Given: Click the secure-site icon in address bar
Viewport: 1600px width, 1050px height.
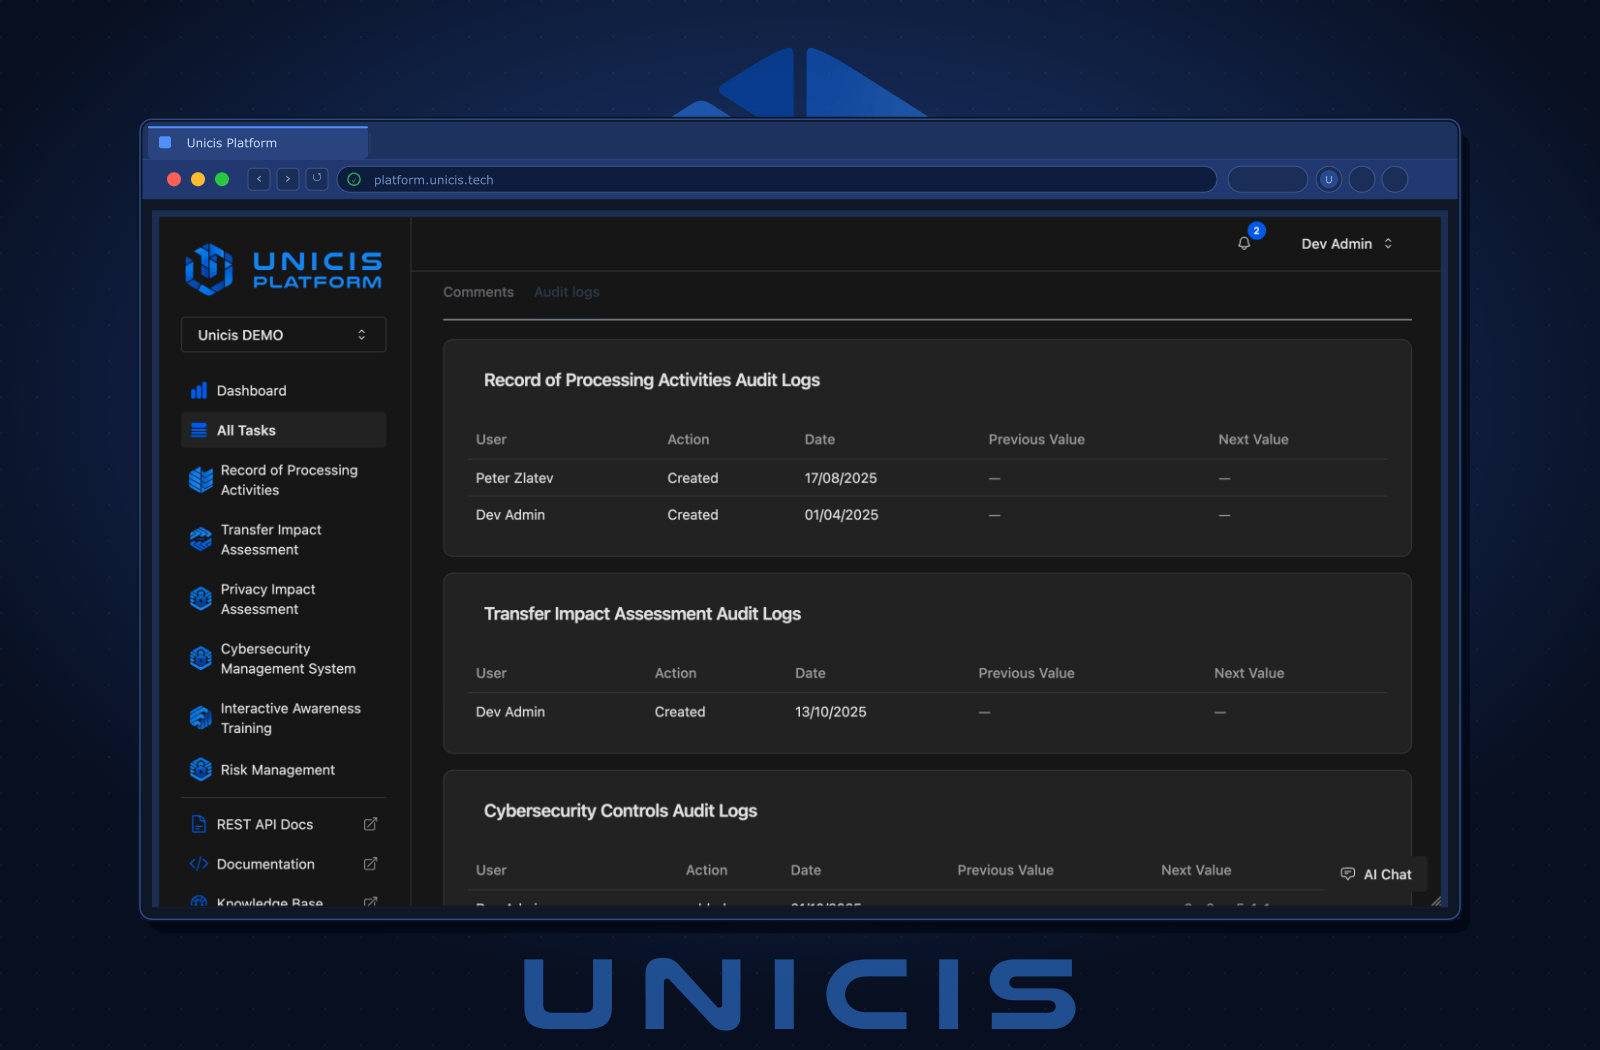Looking at the screenshot, I should pos(354,180).
